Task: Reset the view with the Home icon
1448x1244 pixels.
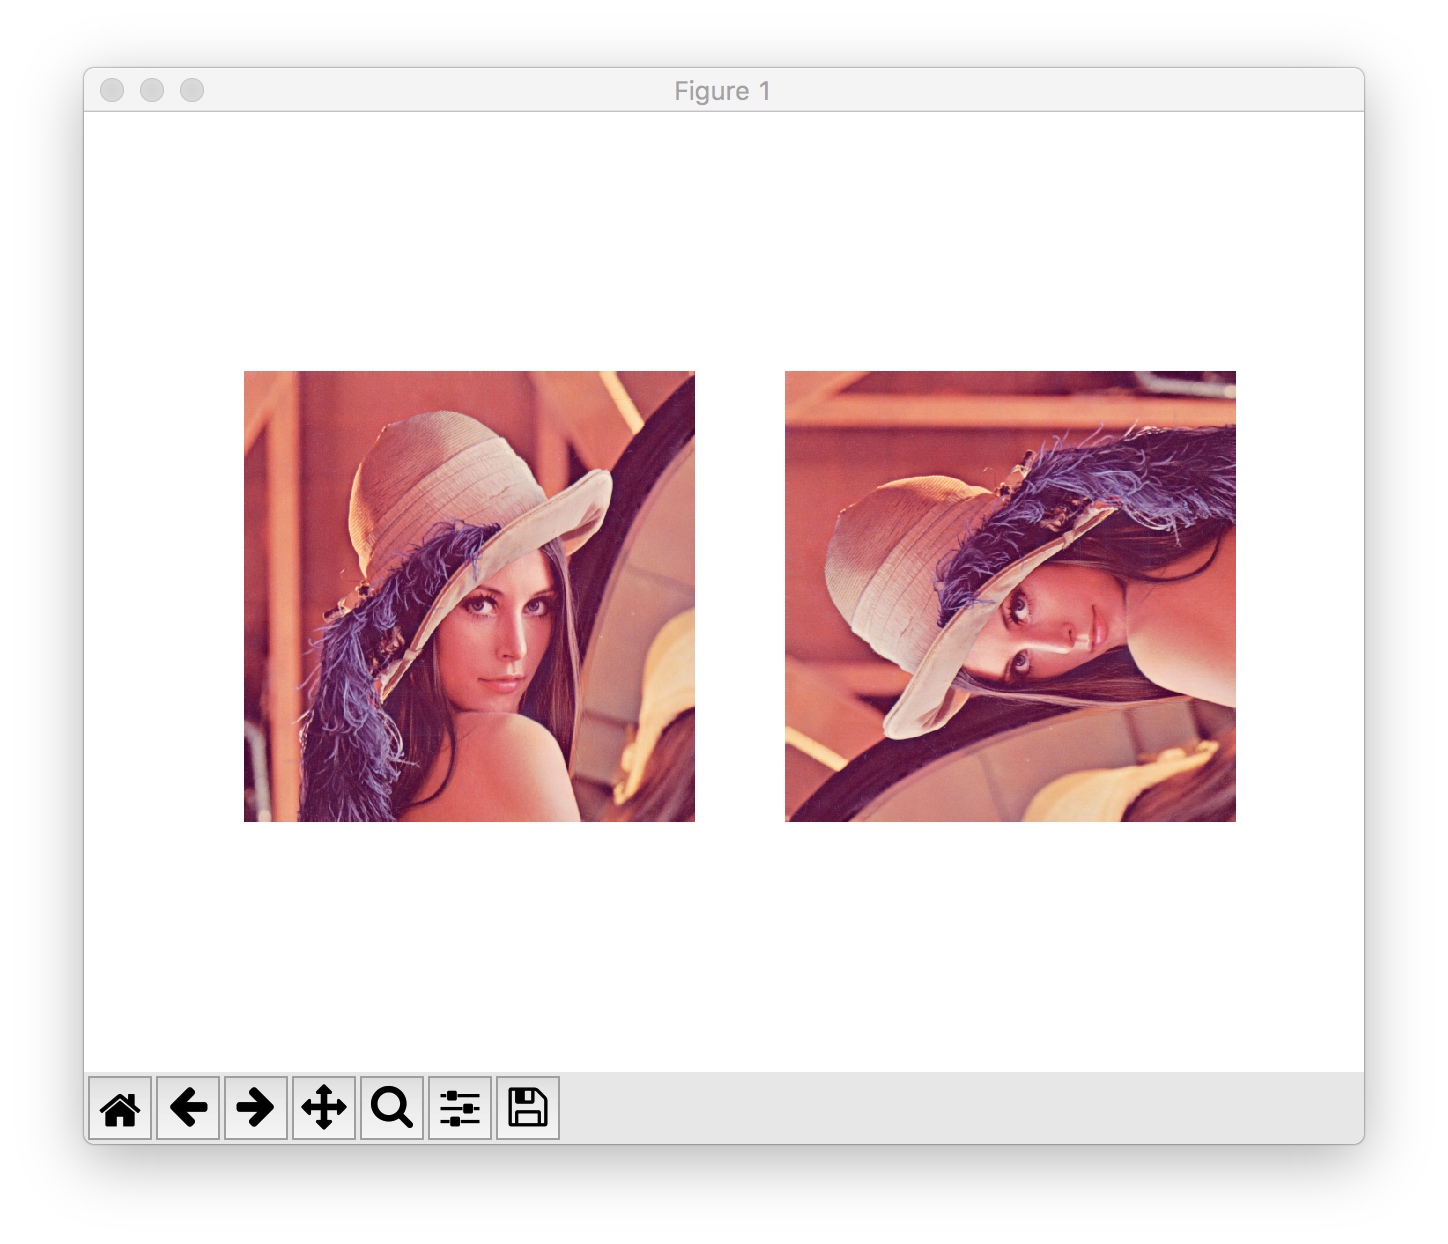Action: tap(120, 1108)
